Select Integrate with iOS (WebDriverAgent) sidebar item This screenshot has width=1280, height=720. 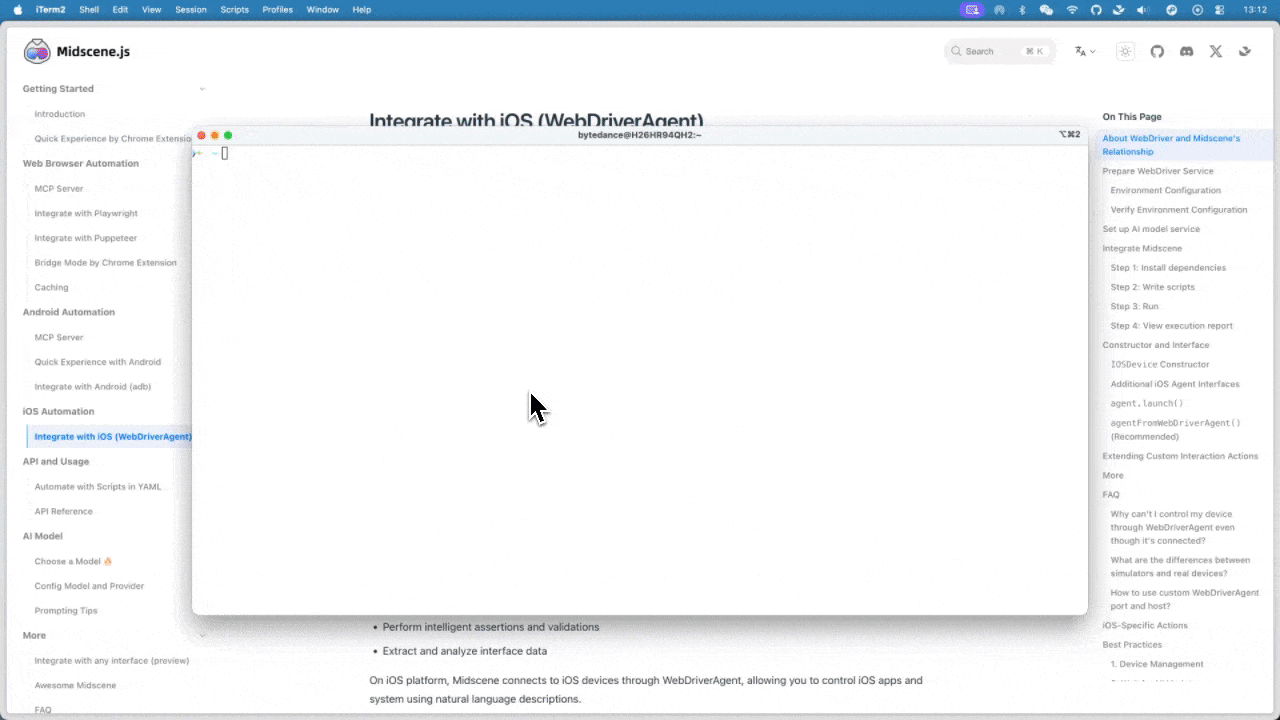pos(112,436)
